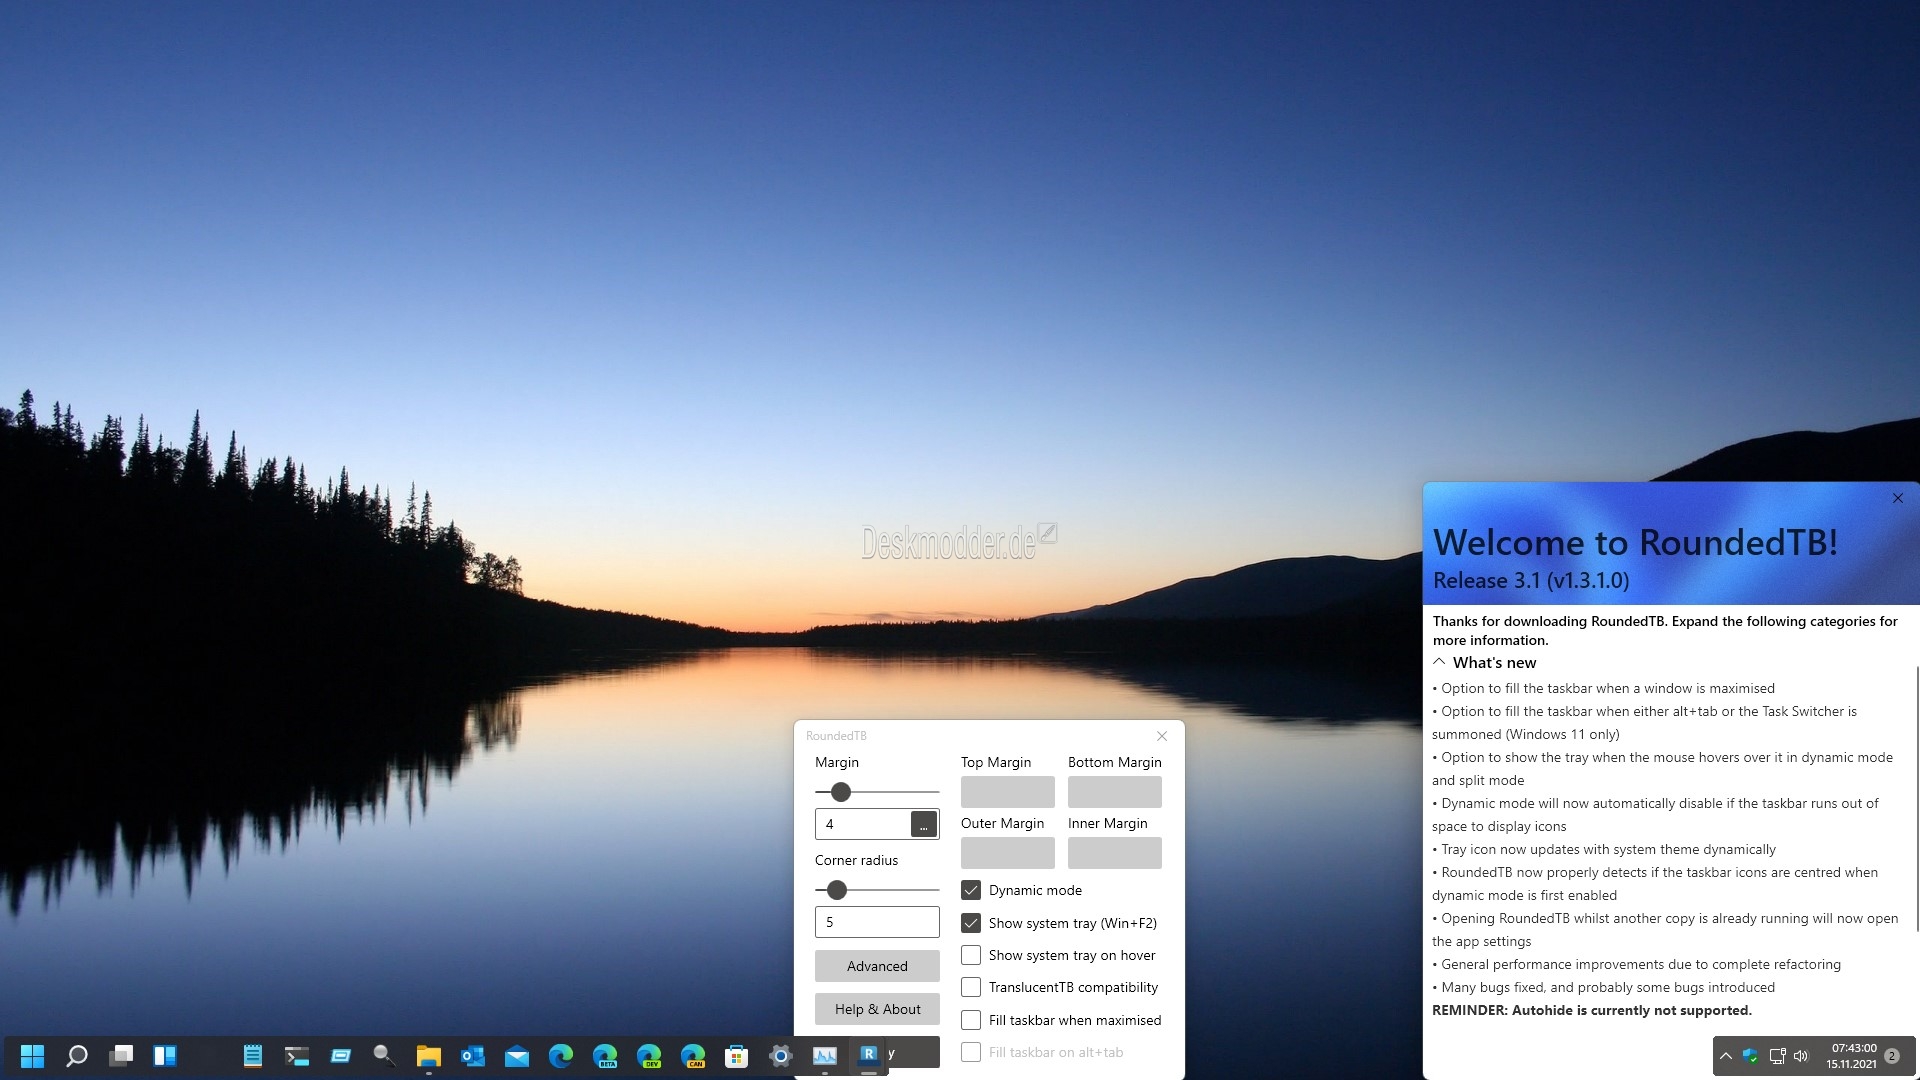1920x1080 pixels.
Task: Close the Welcome to RoundedTB panel
Action: [1898, 498]
